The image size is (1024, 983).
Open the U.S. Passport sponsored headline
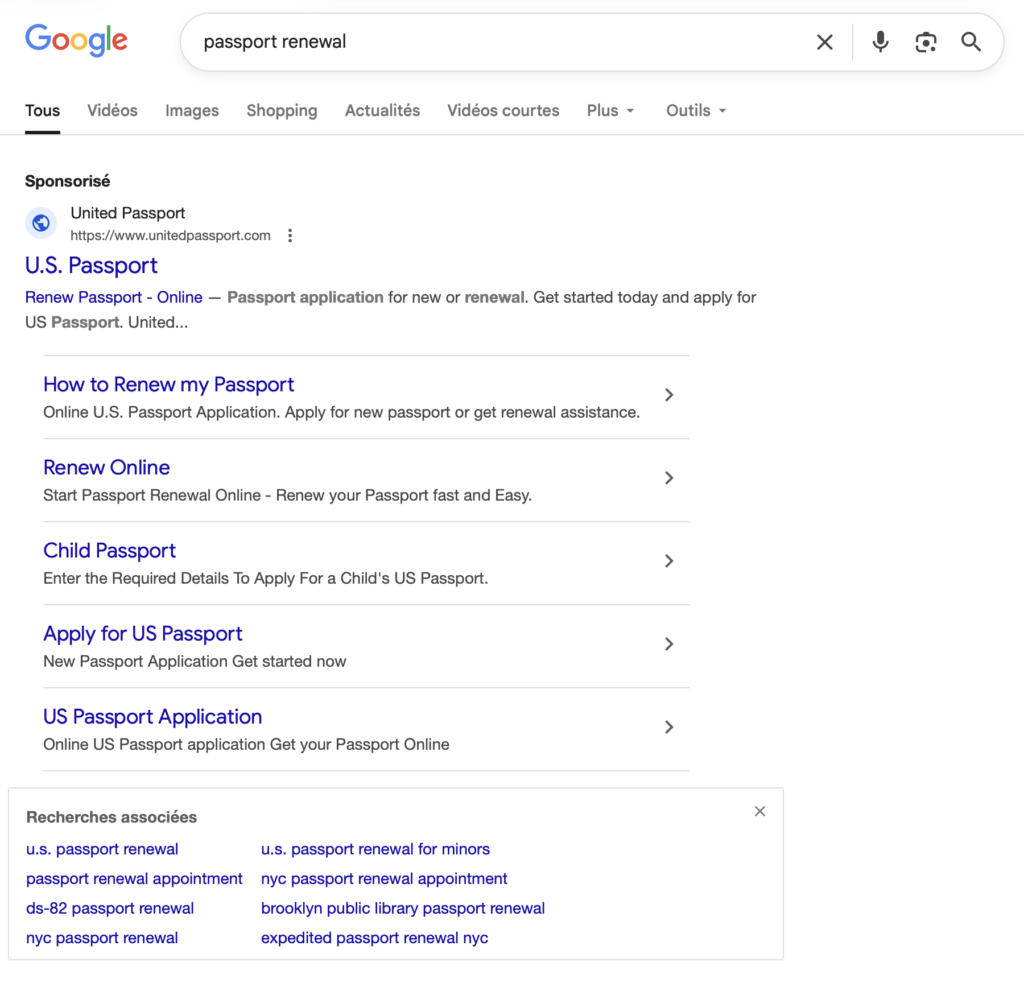(x=91, y=265)
